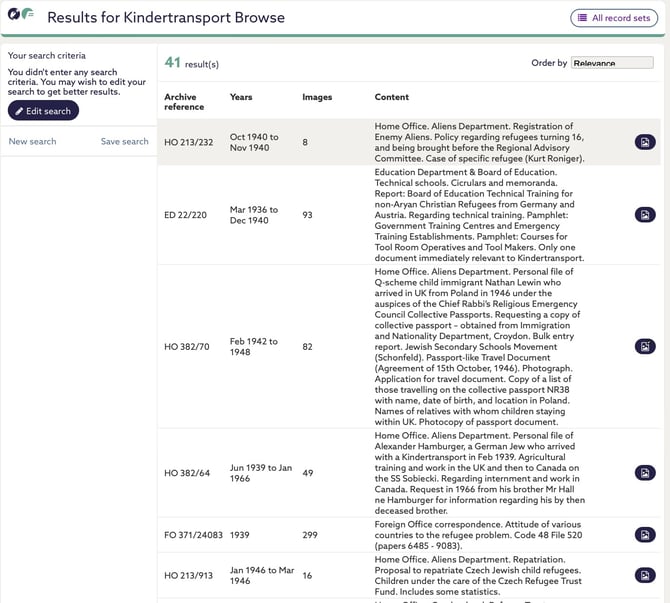670x603 pixels.
Task: Select the FO 371/24083 archive reference
Action: tap(195, 535)
